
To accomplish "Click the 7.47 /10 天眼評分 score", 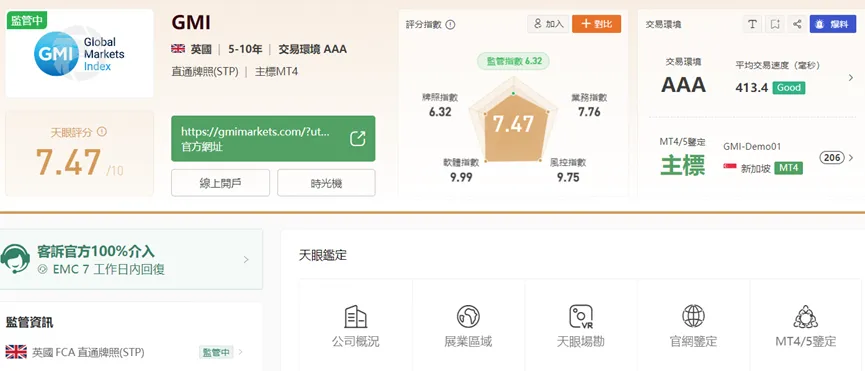I will tap(80, 163).
